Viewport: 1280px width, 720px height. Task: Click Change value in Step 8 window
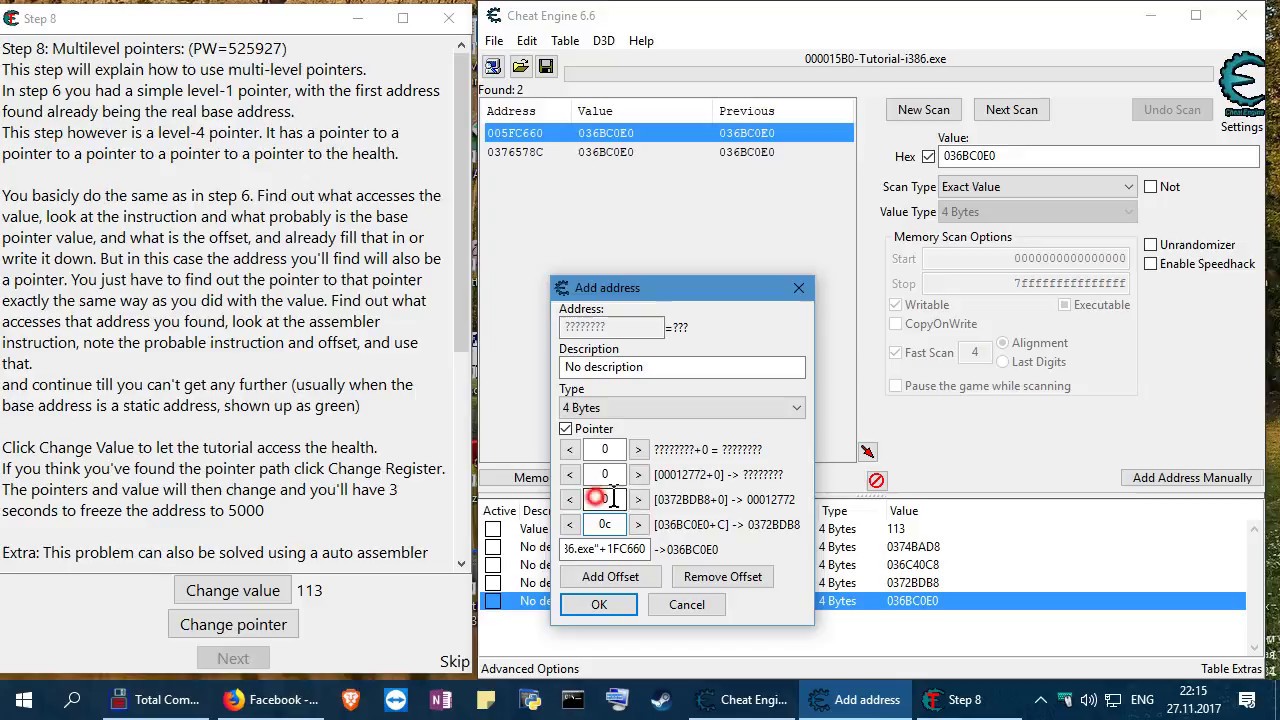tap(233, 591)
